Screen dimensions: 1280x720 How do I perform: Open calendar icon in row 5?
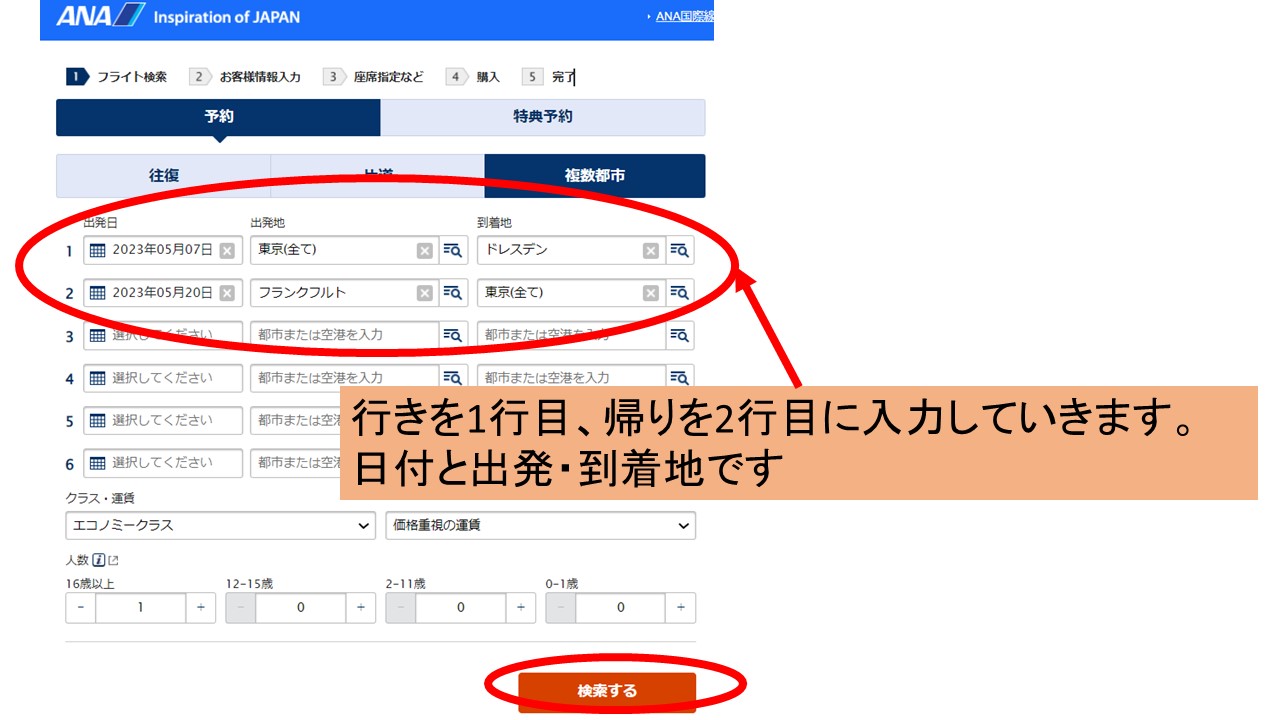[97, 421]
